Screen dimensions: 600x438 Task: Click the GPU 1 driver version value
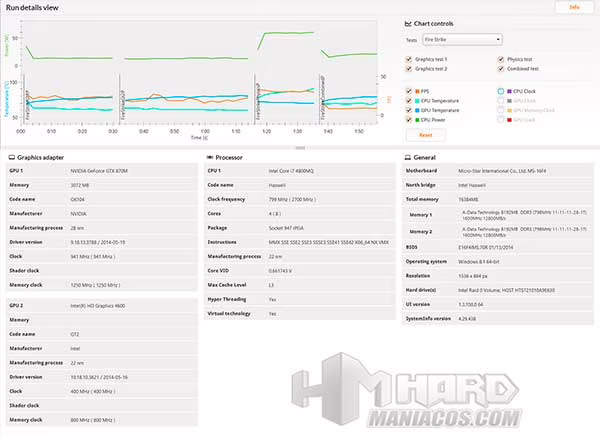click(x=98, y=242)
